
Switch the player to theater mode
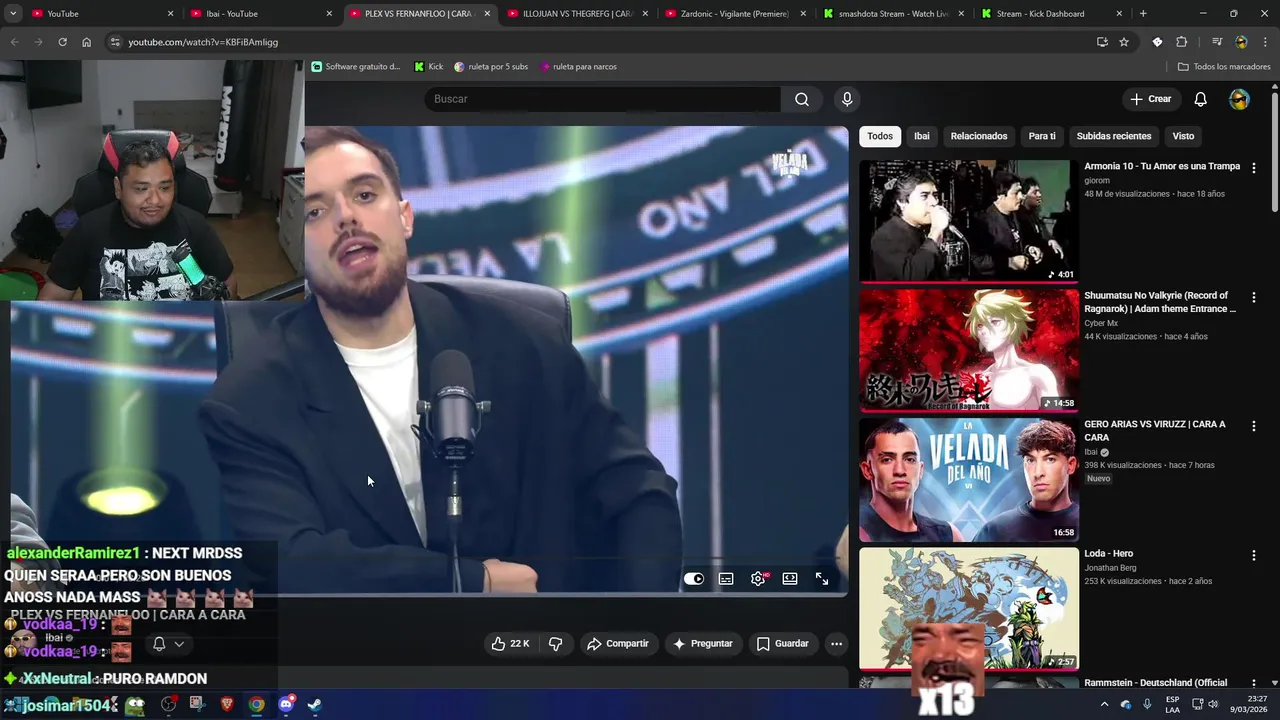pyautogui.click(x=790, y=579)
